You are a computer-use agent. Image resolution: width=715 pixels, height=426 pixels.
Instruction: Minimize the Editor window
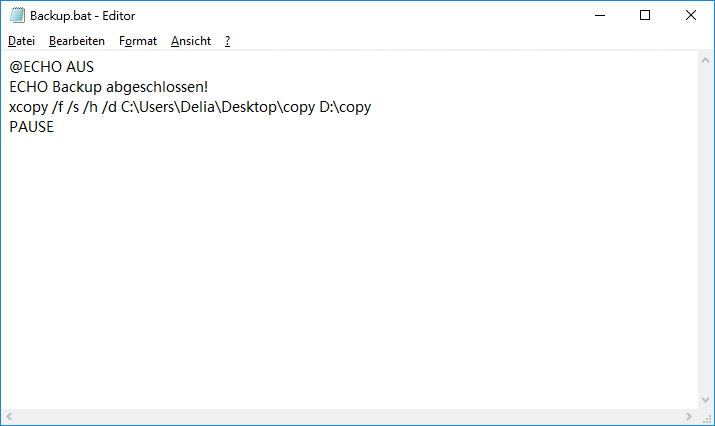coord(600,16)
